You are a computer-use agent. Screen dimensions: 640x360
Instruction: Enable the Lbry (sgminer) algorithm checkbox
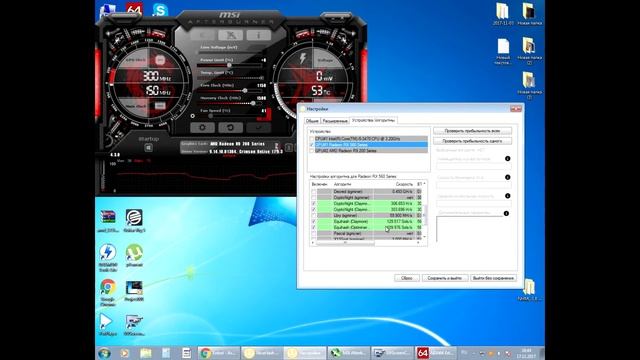[x=313, y=216]
